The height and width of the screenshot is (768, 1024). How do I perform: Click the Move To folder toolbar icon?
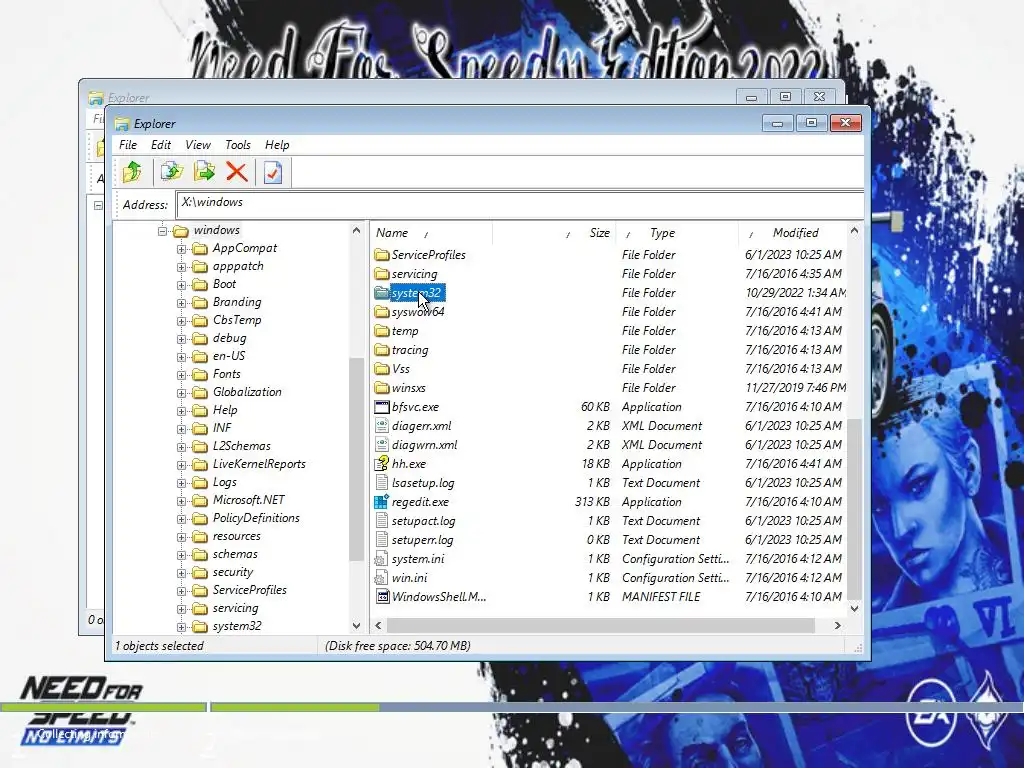tap(204, 172)
